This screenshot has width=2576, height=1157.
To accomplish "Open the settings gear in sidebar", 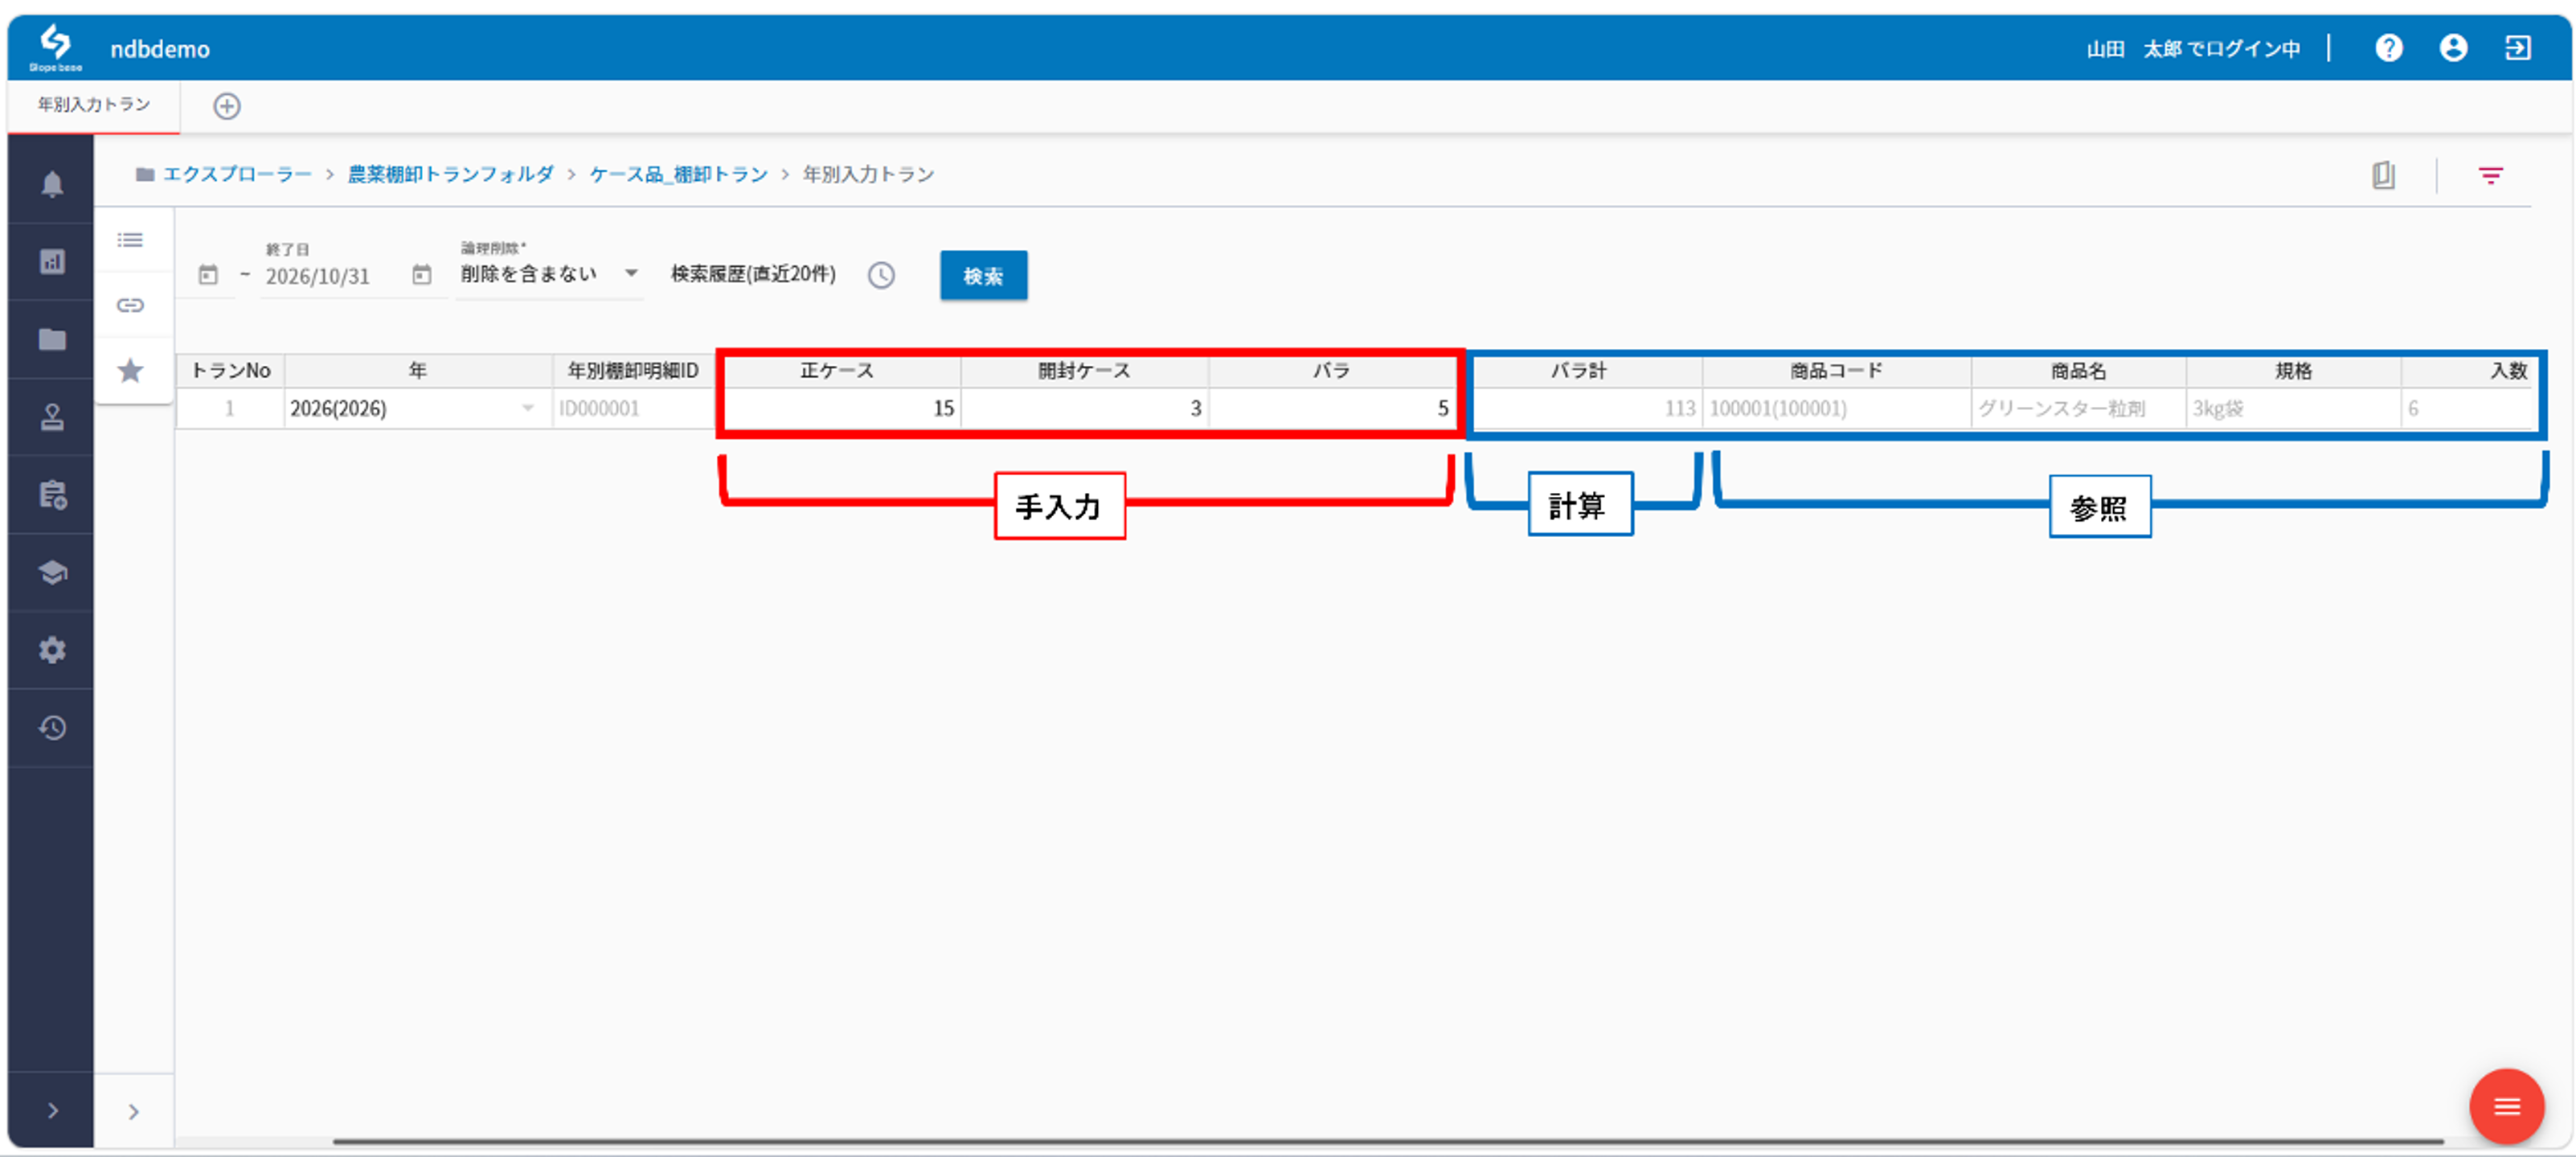I will (52, 650).
